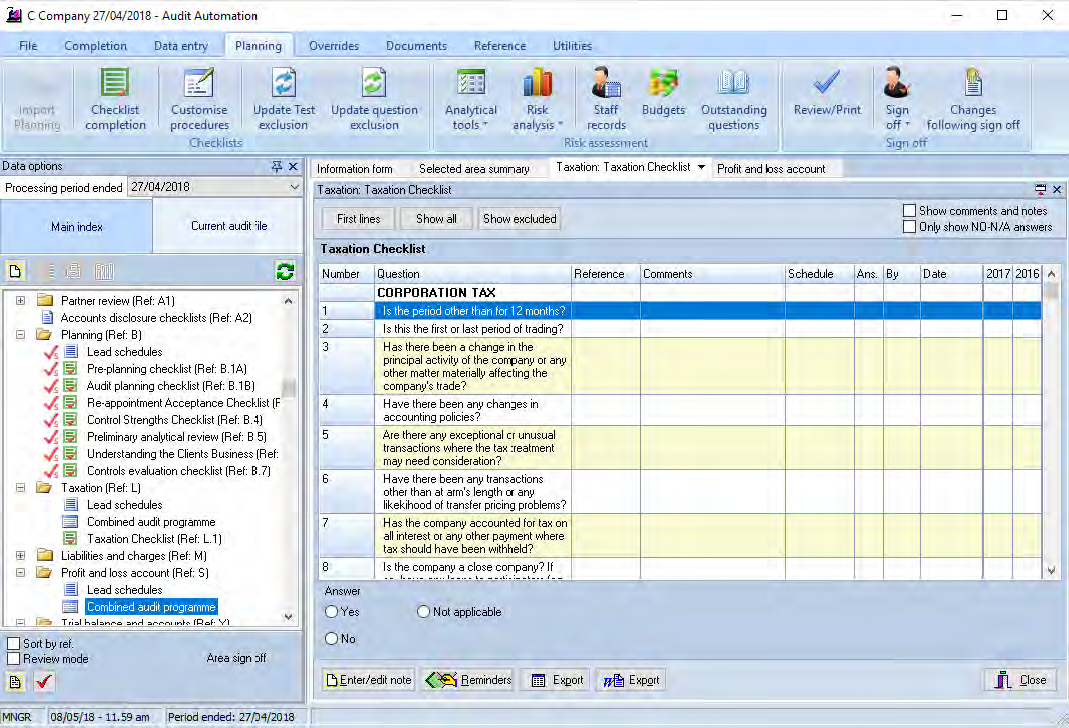Click Show all button
This screenshot has height=728, width=1069.
coord(436,219)
